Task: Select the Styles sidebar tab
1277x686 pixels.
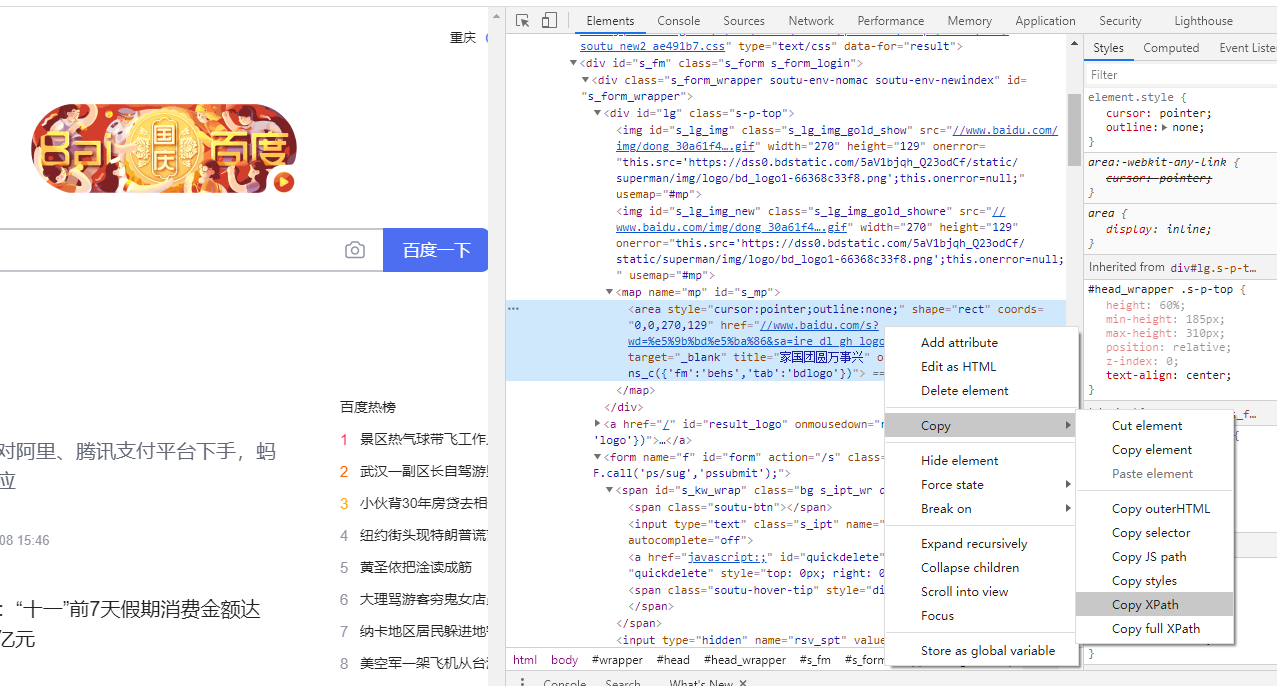Action: (1108, 48)
